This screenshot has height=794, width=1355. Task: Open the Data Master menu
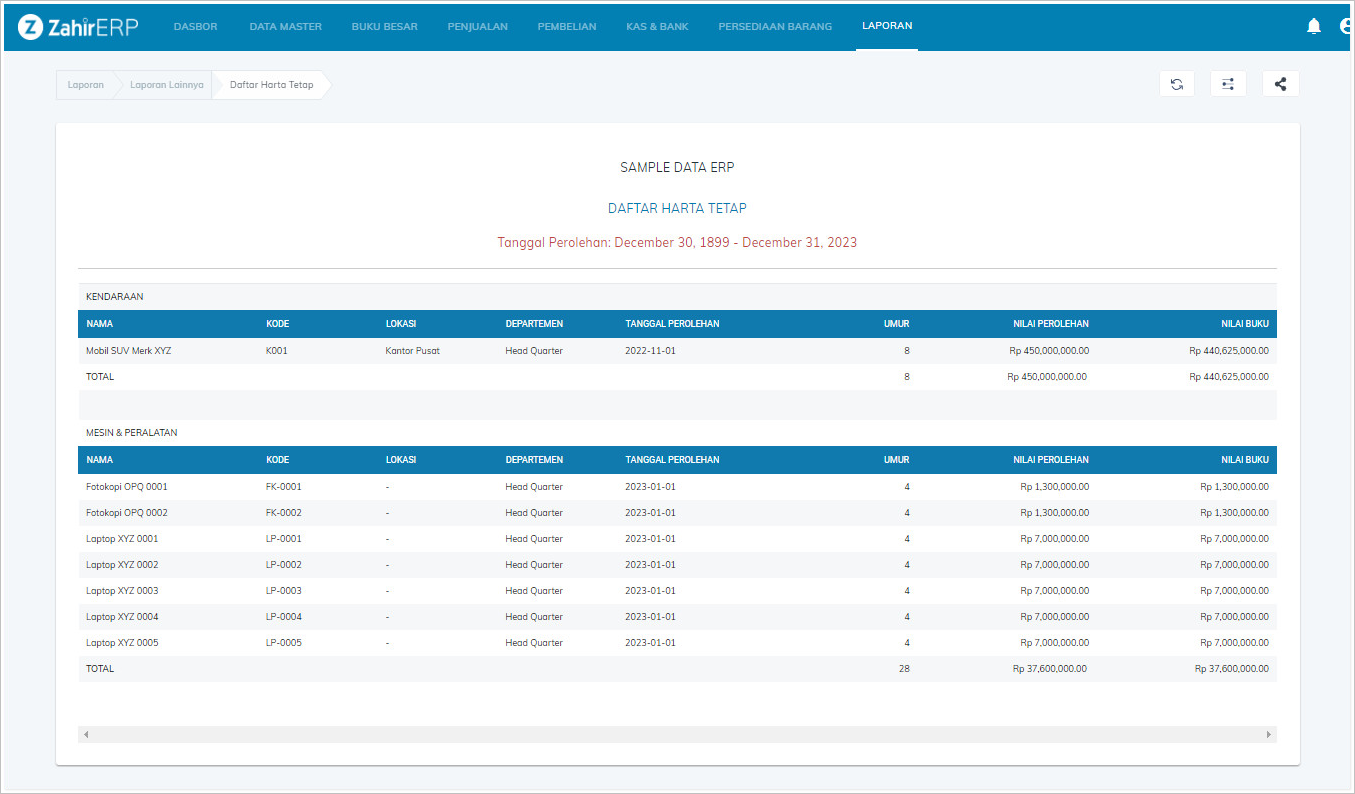(x=285, y=27)
